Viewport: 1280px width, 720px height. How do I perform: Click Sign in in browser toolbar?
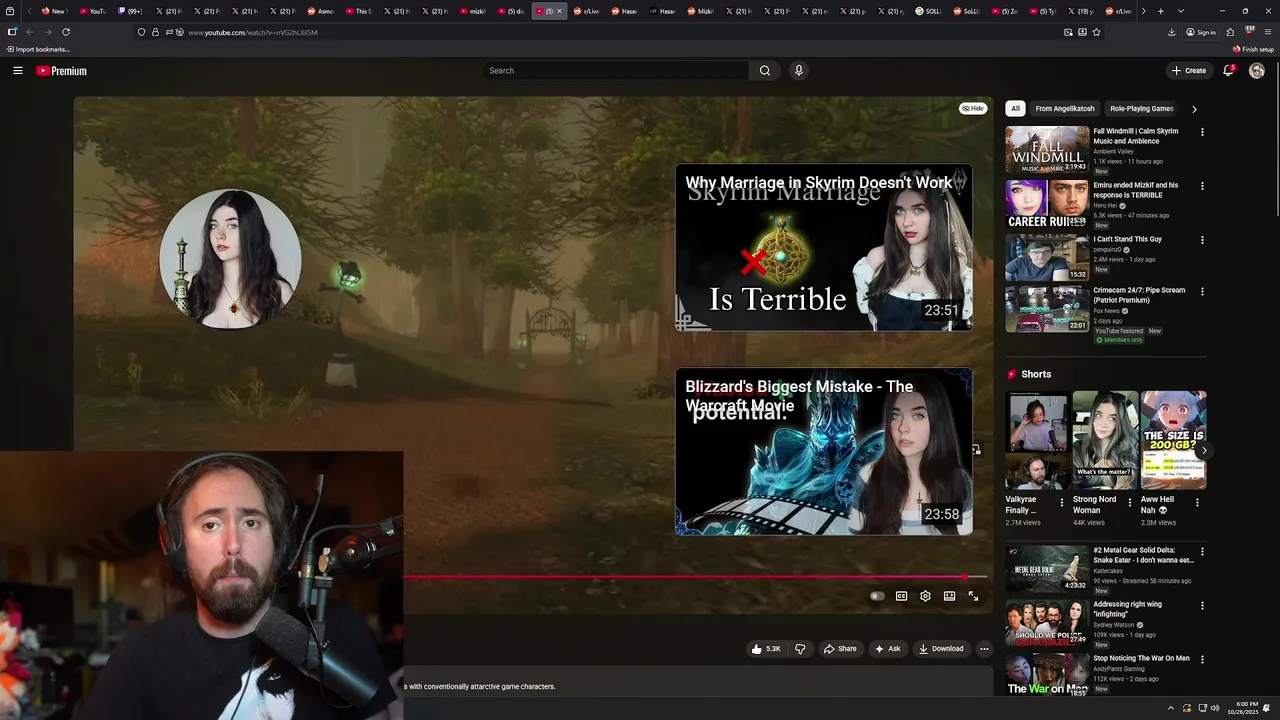coord(1201,32)
